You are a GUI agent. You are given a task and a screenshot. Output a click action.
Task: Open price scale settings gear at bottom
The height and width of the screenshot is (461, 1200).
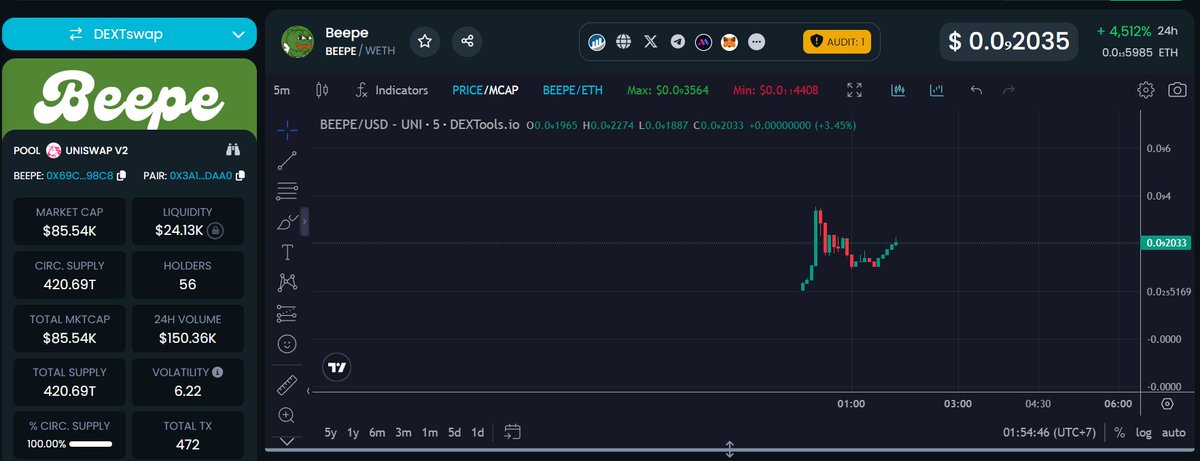[1167, 404]
